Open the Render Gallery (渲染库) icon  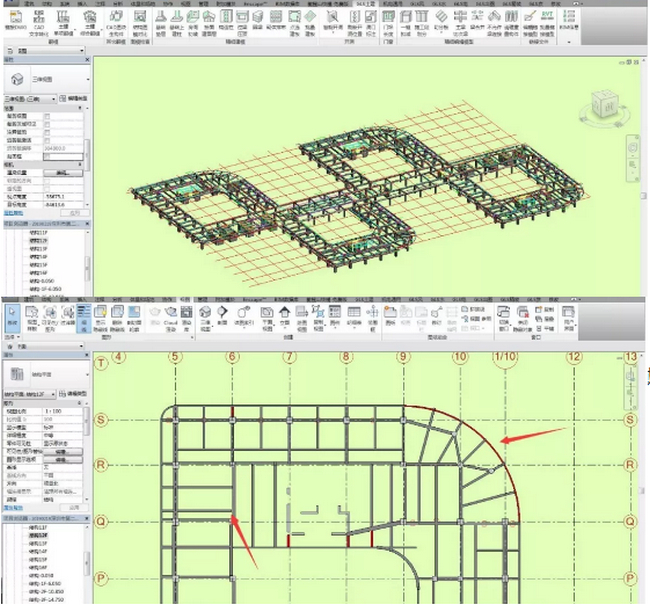[x=187, y=318]
